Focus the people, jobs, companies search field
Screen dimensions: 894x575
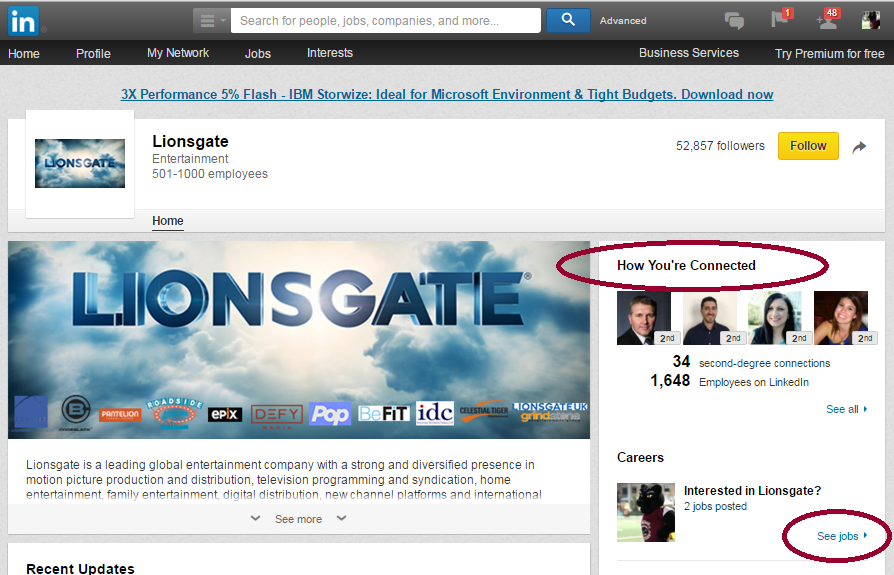click(x=385, y=21)
